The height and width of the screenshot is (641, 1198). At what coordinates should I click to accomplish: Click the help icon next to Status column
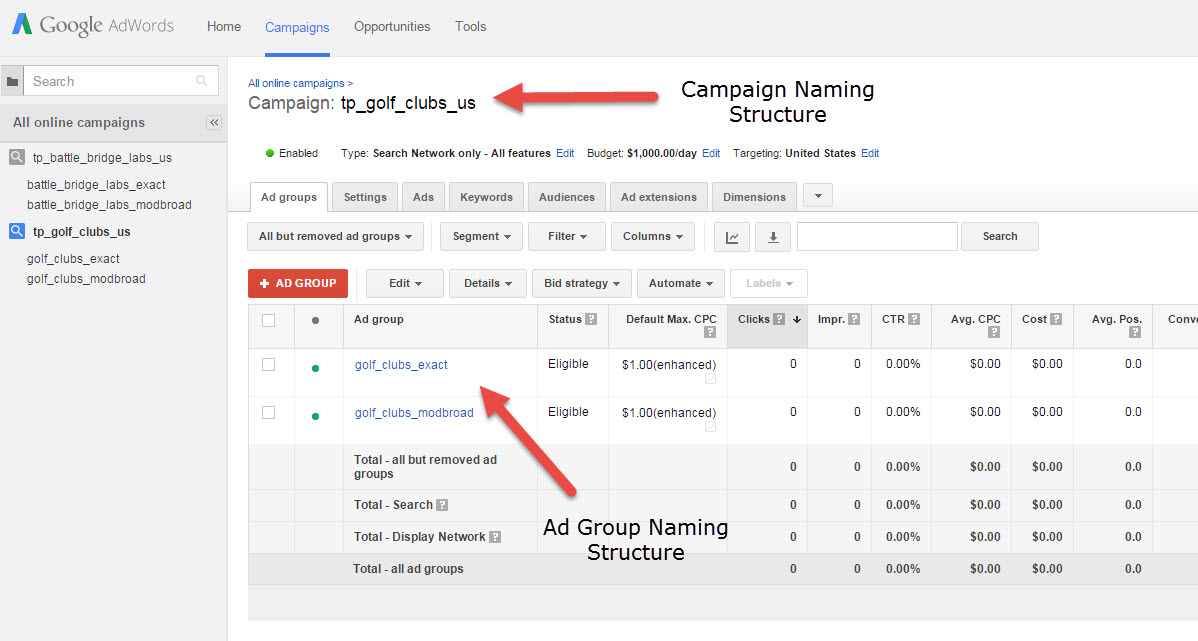coord(591,320)
